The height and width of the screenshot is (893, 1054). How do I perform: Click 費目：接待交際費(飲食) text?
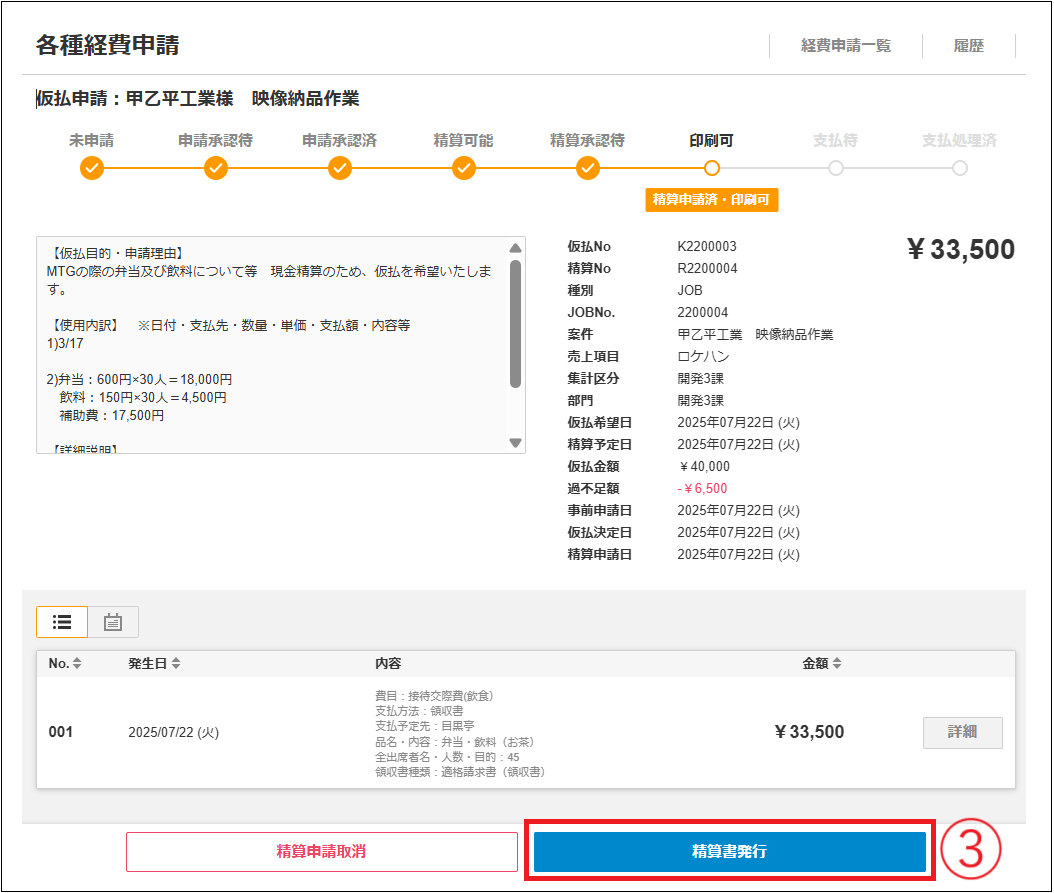[x=434, y=695]
